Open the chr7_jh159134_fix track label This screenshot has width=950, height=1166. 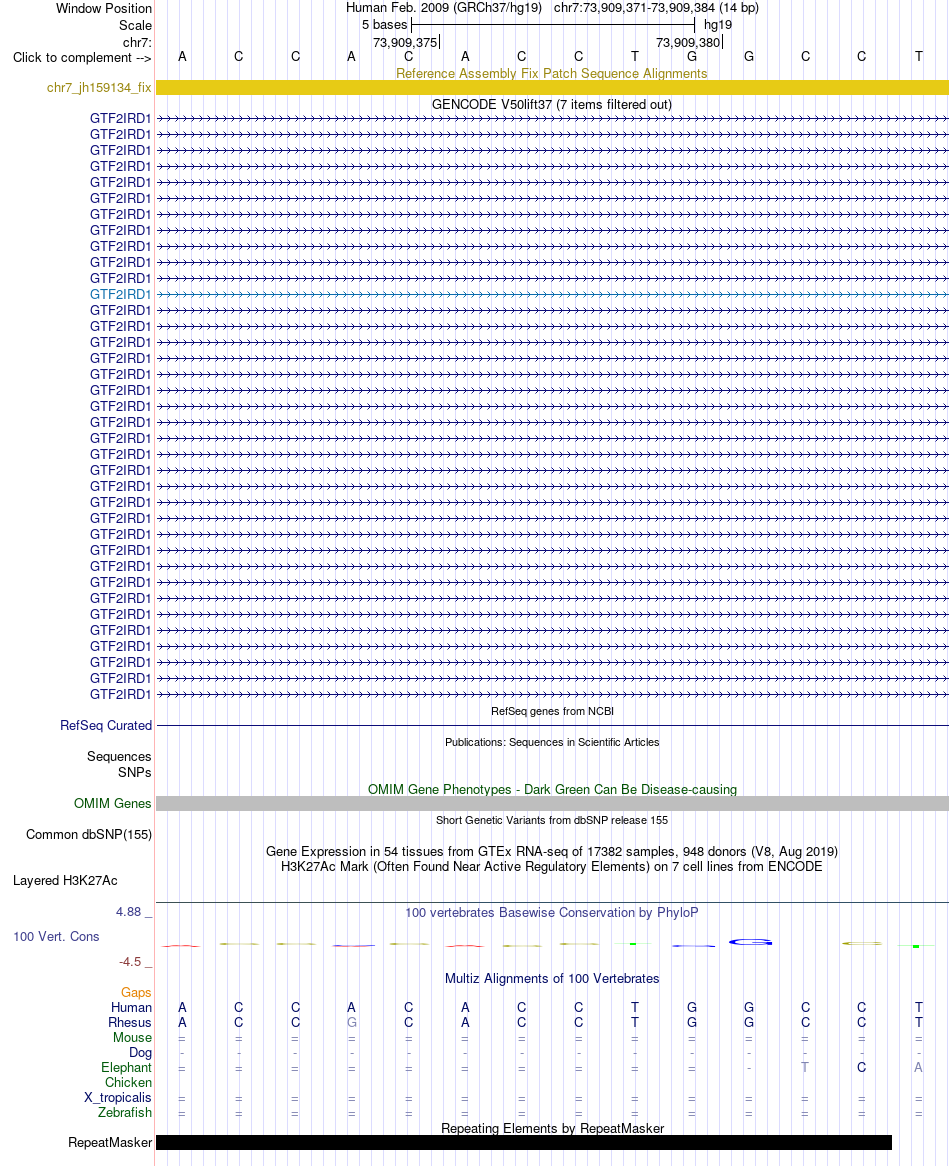coord(99,88)
